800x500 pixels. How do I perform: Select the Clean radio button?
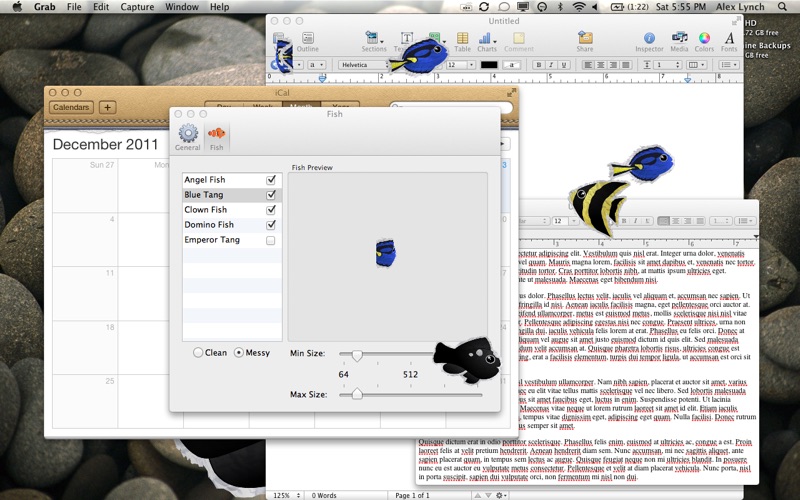(x=198, y=353)
